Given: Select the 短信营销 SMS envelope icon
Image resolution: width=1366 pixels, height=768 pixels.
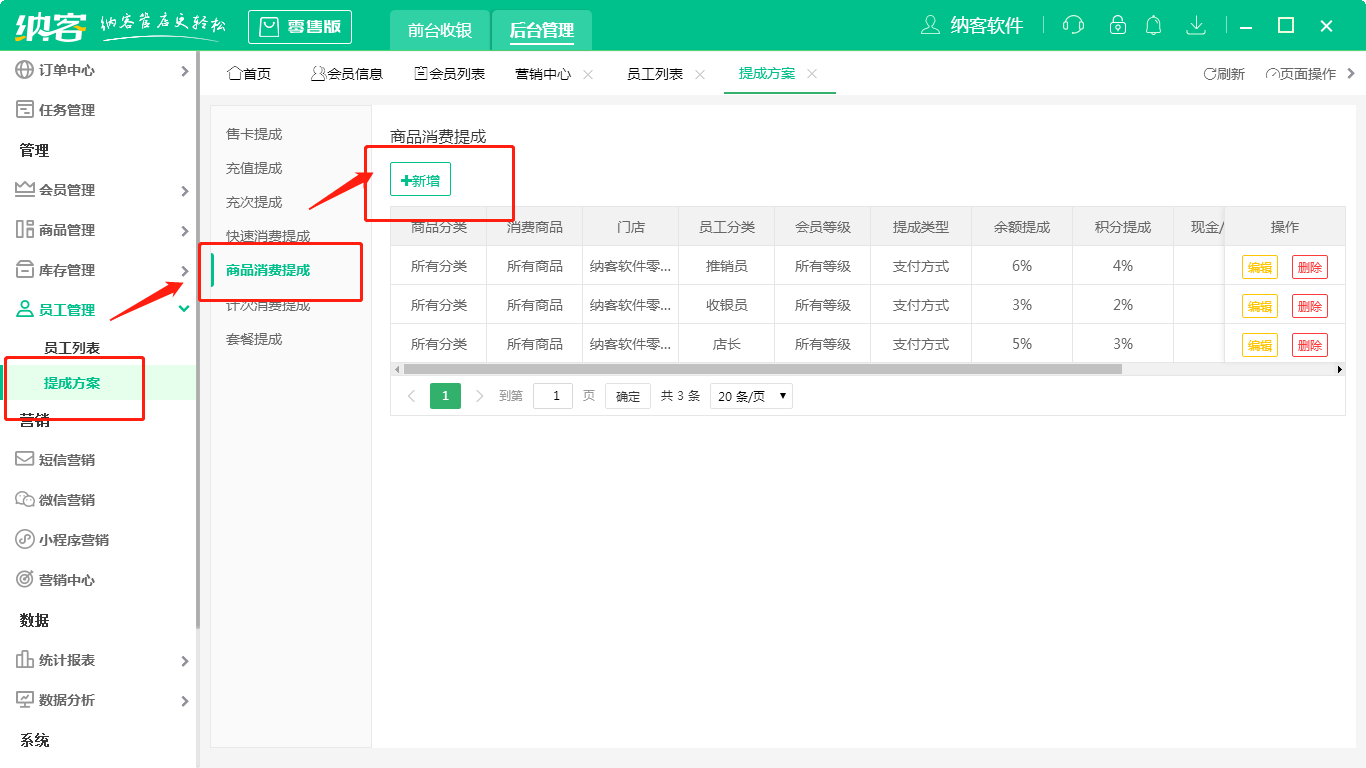Looking at the screenshot, I should [22, 459].
